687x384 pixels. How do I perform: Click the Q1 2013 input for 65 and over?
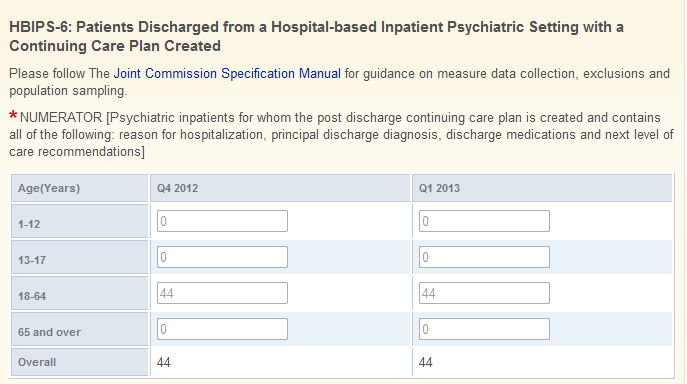[x=484, y=329]
